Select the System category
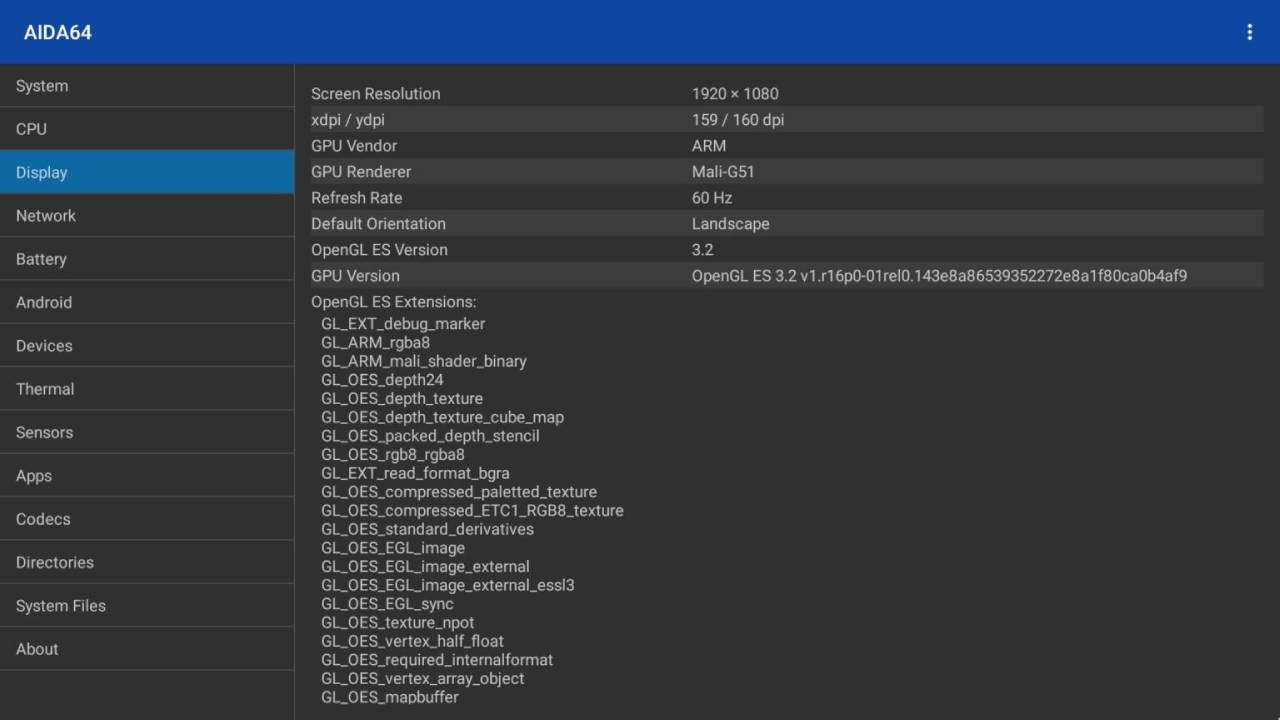Viewport: 1280px width, 720px height. pos(147,86)
